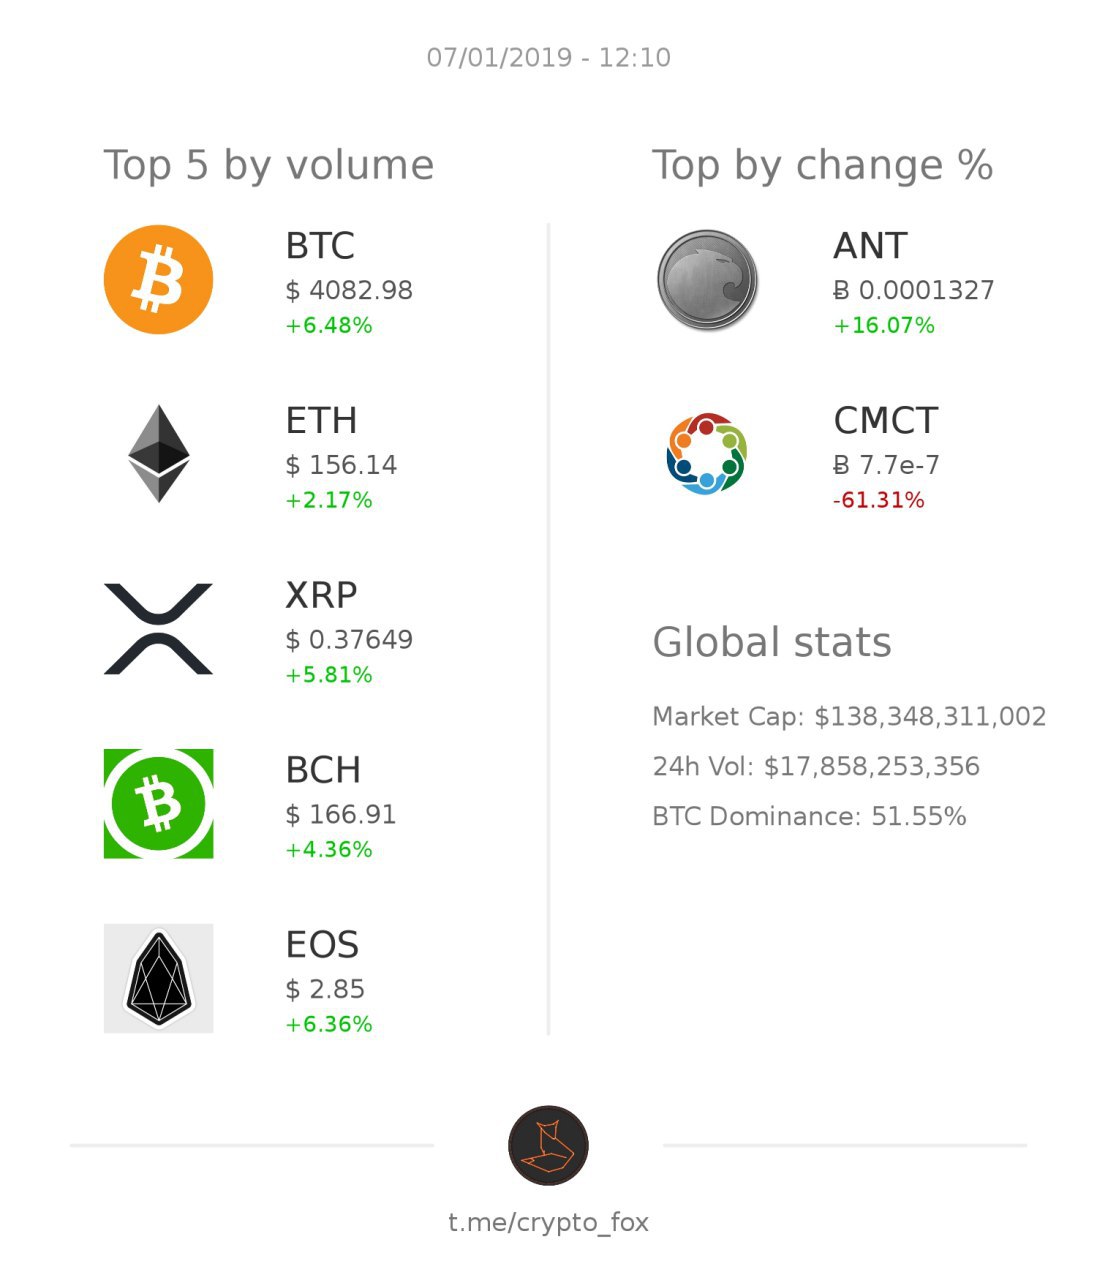1097x1280 pixels.
Task: Select the ETH ticker label
Action: pyautogui.click(x=321, y=420)
